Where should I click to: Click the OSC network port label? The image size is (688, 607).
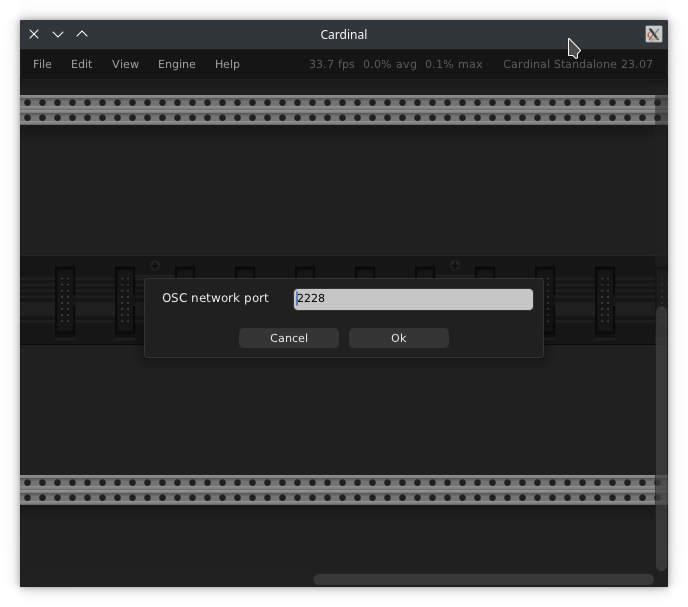tap(215, 298)
